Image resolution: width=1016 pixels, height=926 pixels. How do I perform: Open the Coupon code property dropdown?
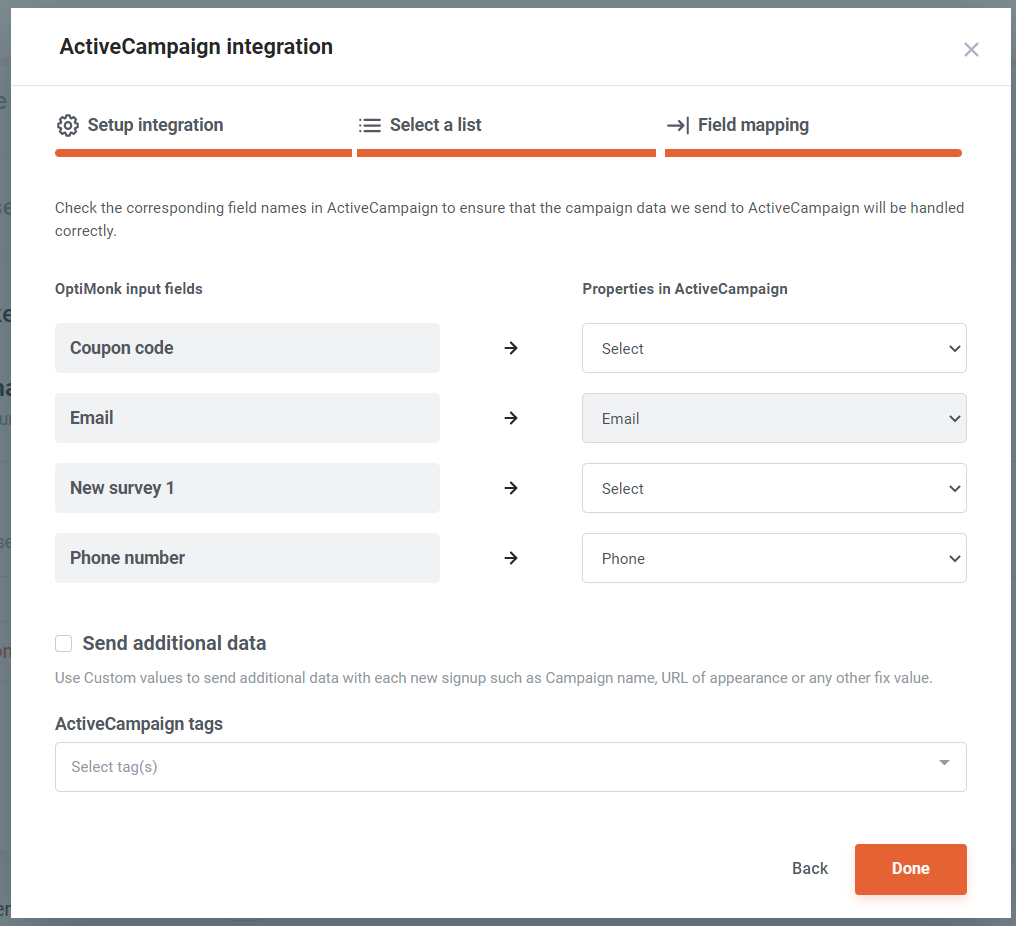(x=774, y=348)
